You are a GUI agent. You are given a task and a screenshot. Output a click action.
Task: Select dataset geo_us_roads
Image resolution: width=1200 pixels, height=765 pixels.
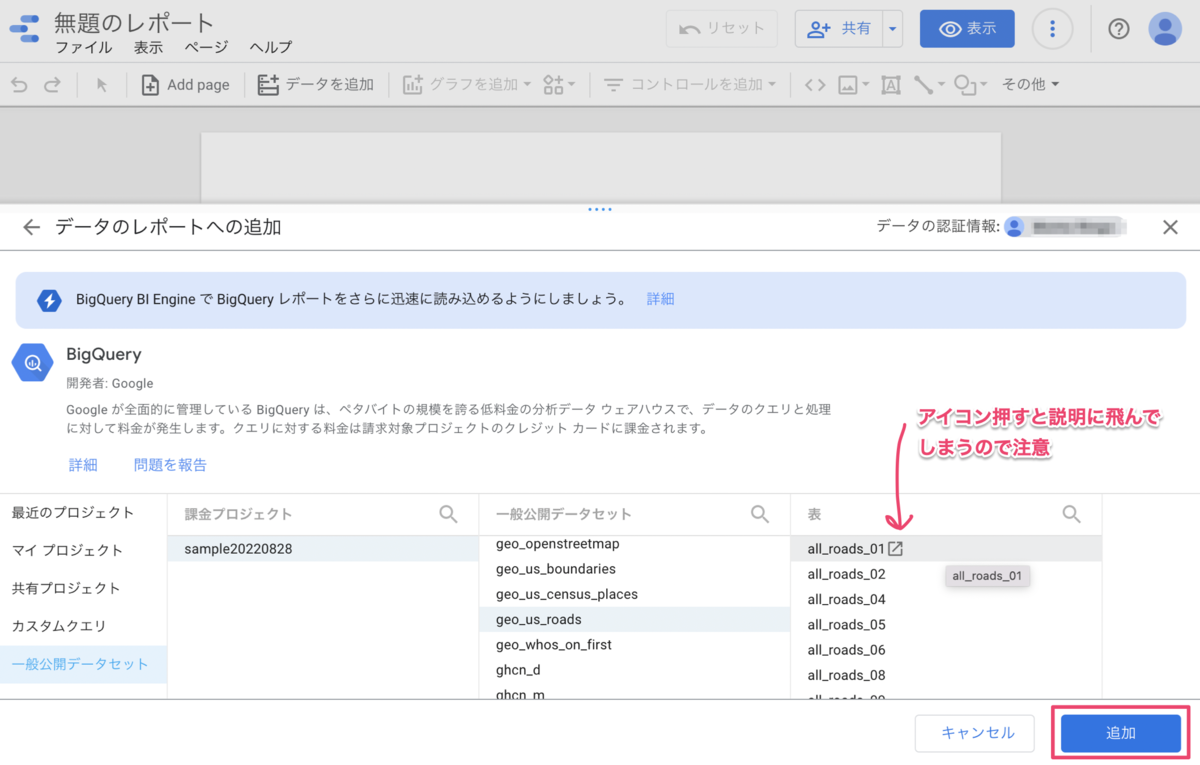pyautogui.click(x=635, y=620)
